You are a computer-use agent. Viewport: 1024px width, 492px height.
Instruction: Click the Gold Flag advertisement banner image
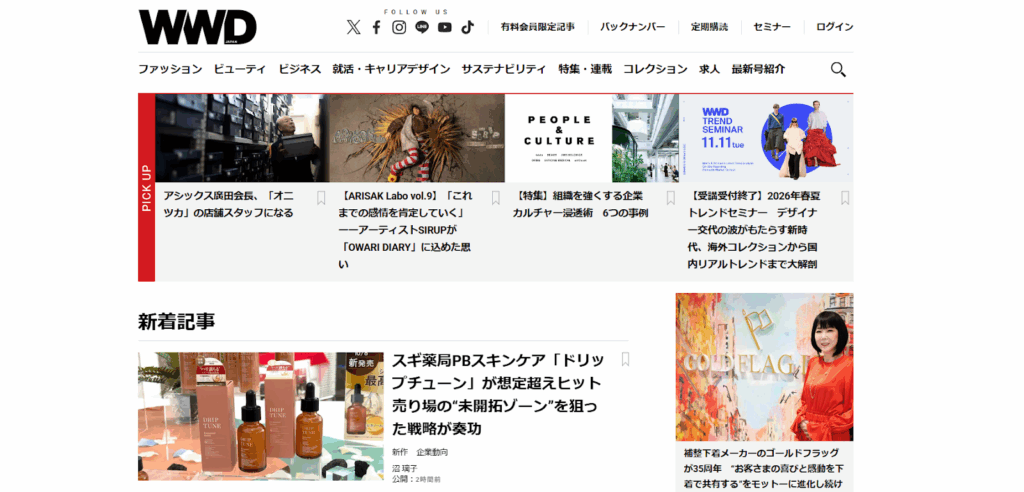pyautogui.click(x=764, y=367)
